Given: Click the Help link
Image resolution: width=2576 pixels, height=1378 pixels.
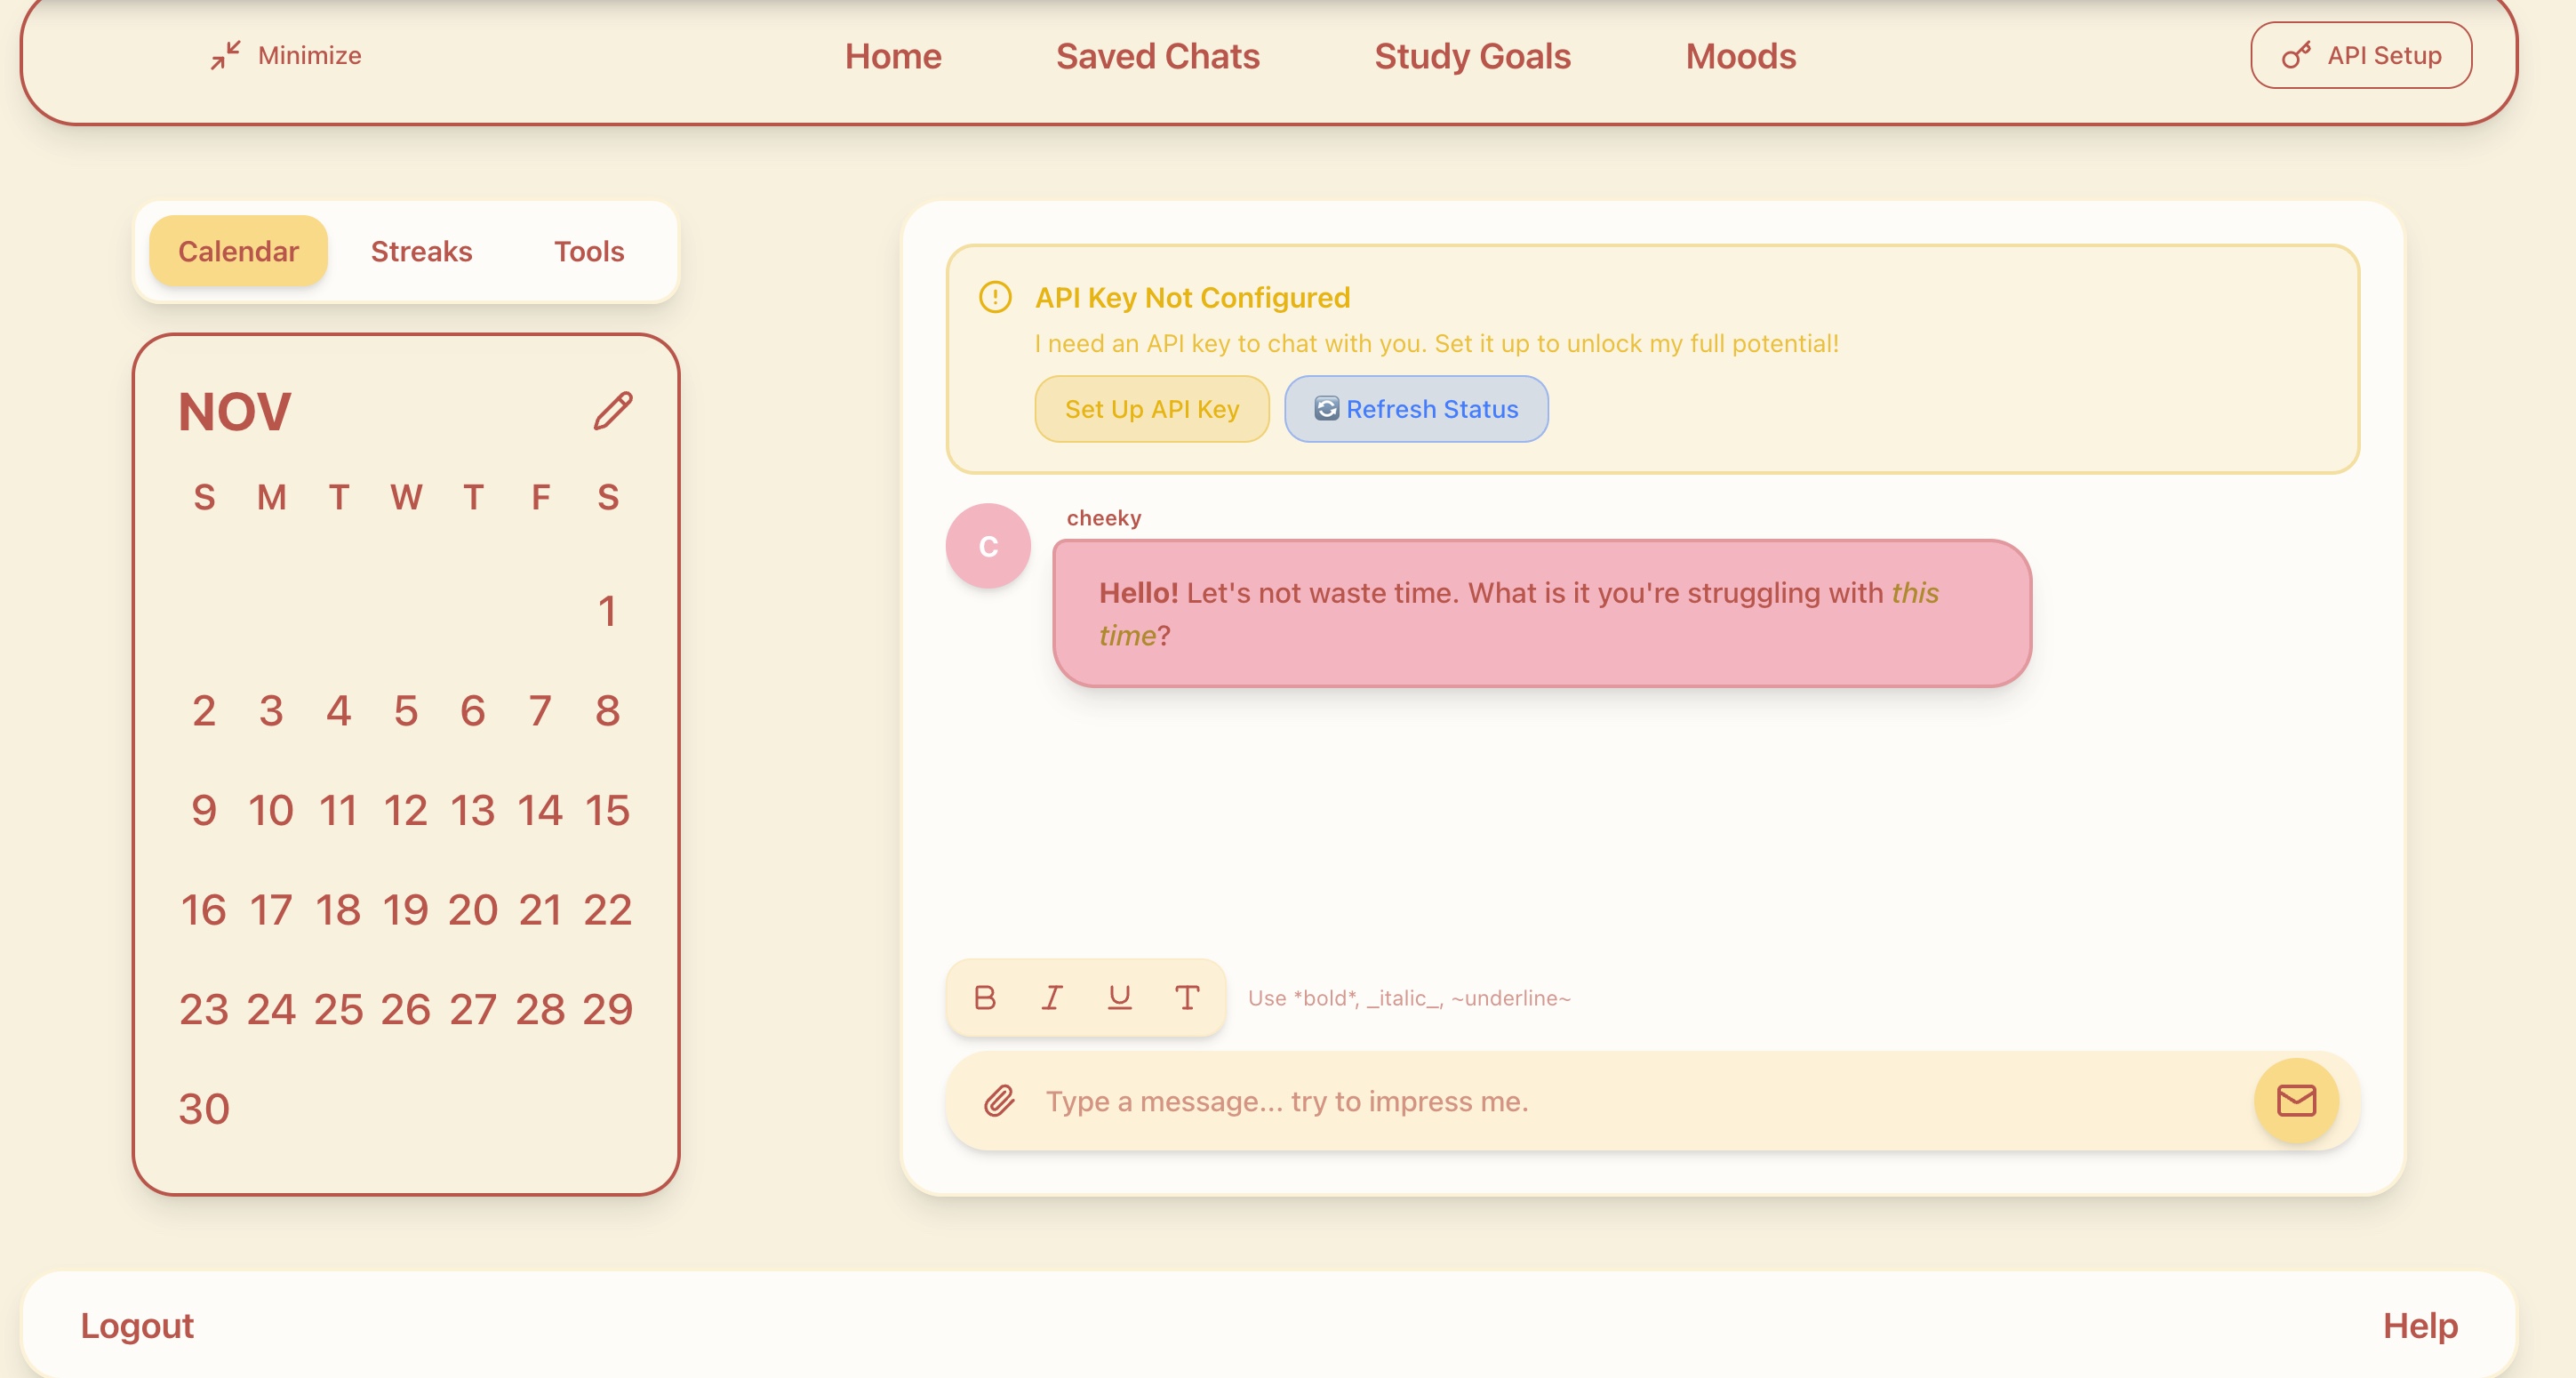Looking at the screenshot, I should pyautogui.click(x=2419, y=1325).
